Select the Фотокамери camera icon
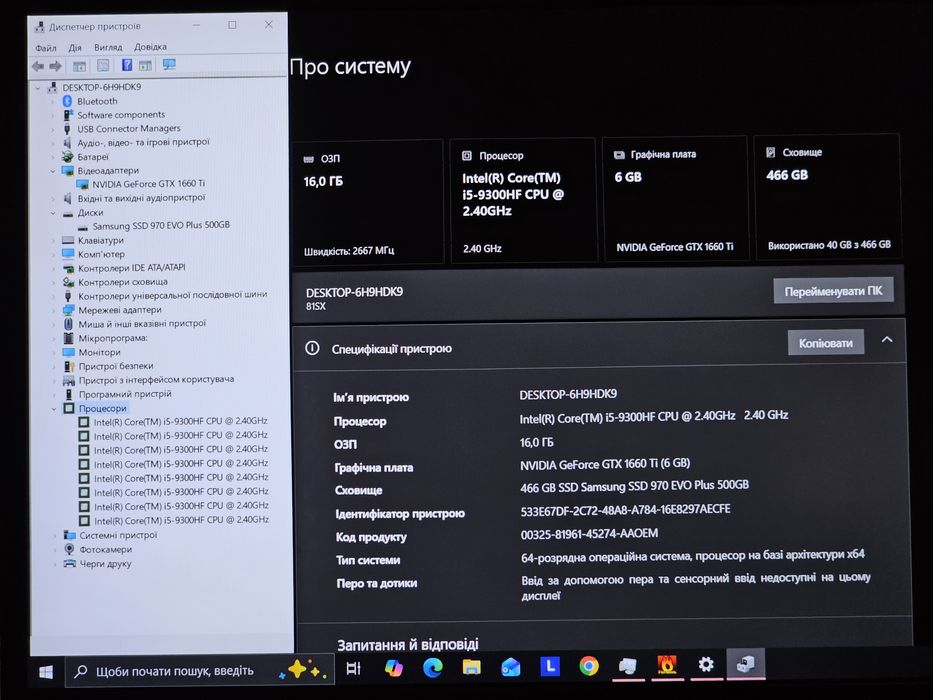This screenshot has width=933, height=700. click(x=70, y=549)
